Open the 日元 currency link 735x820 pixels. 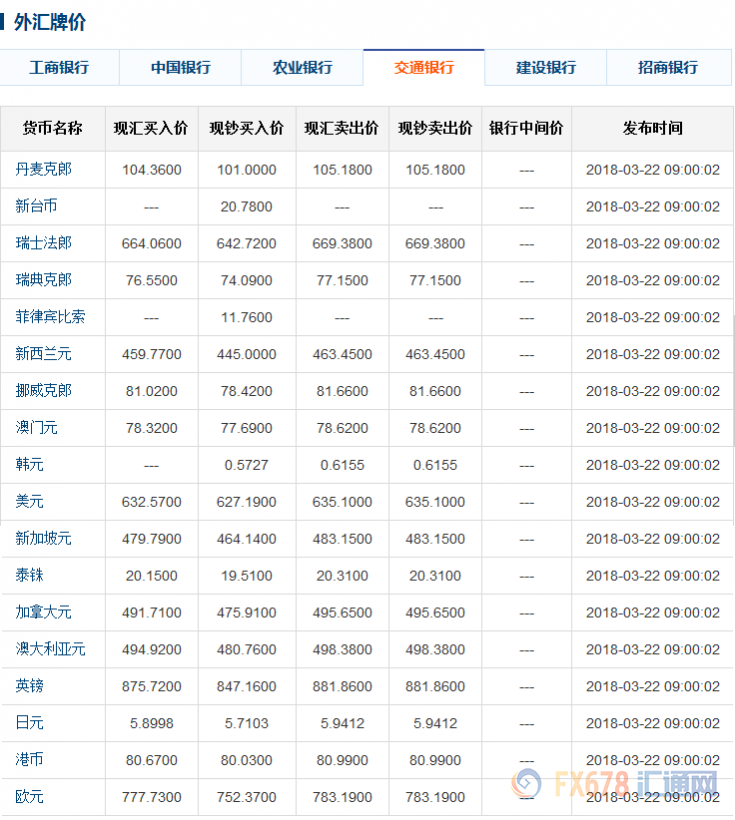pyautogui.click(x=29, y=723)
